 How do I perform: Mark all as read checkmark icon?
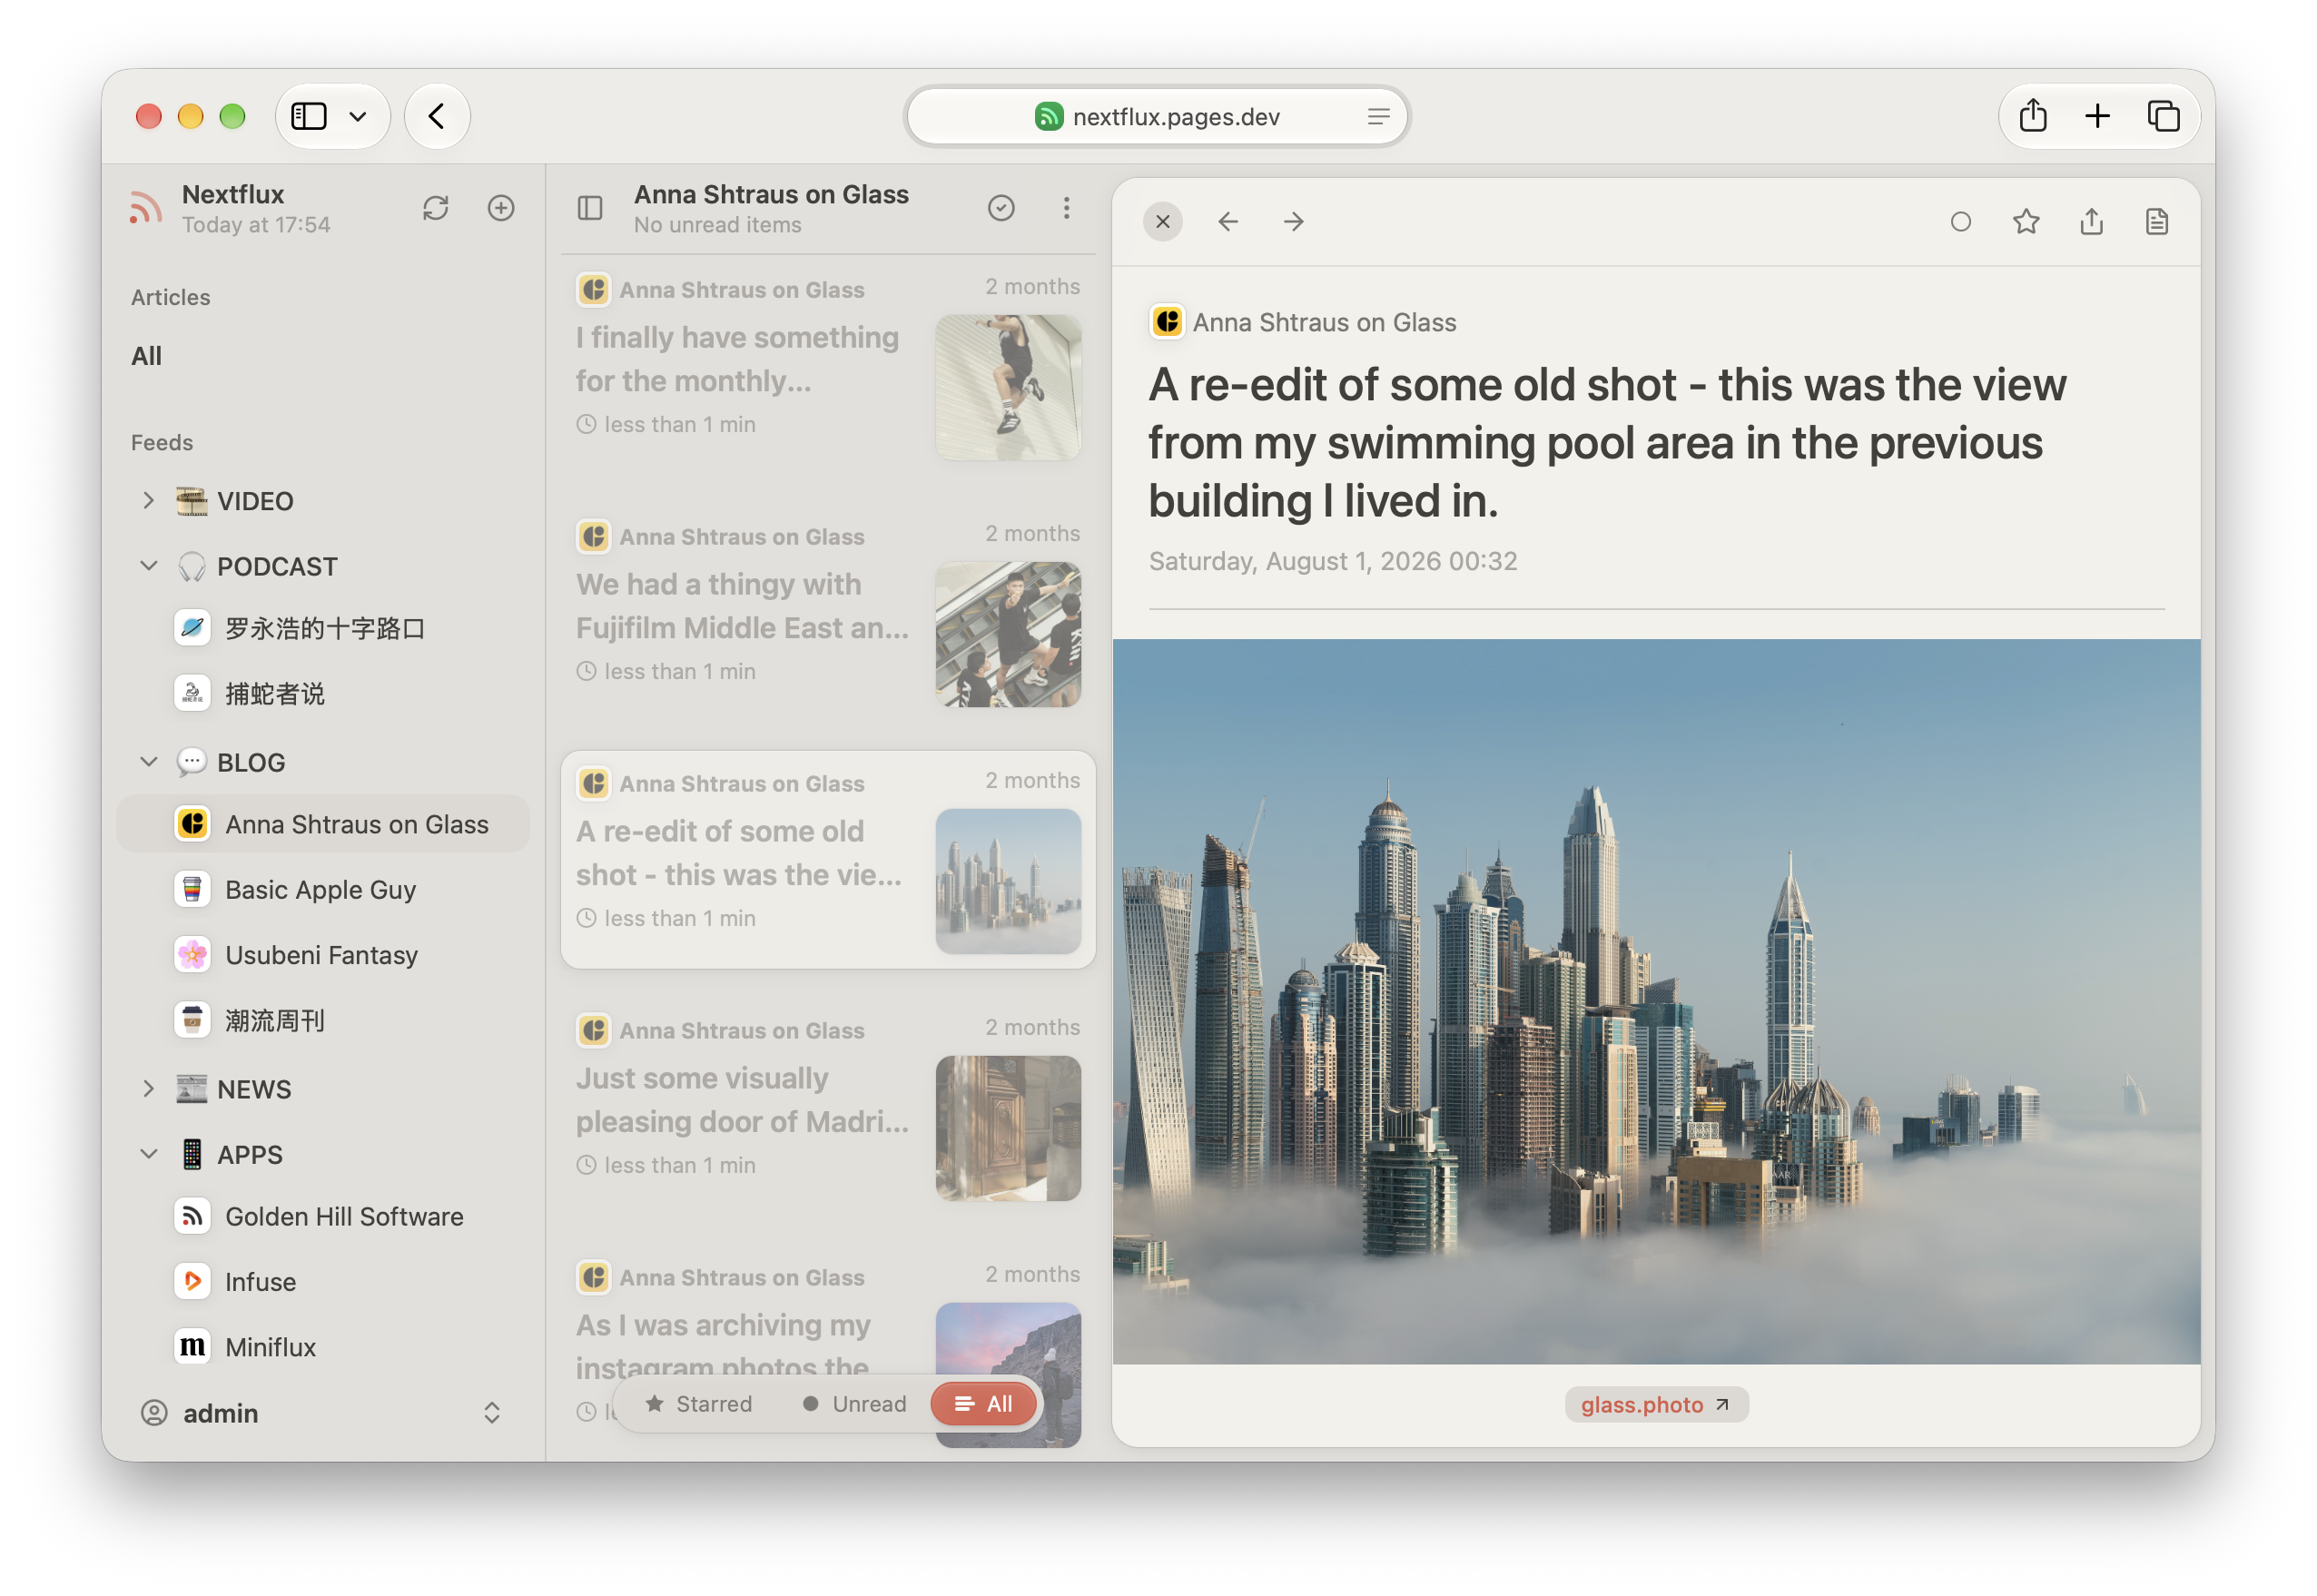point(1001,208)
